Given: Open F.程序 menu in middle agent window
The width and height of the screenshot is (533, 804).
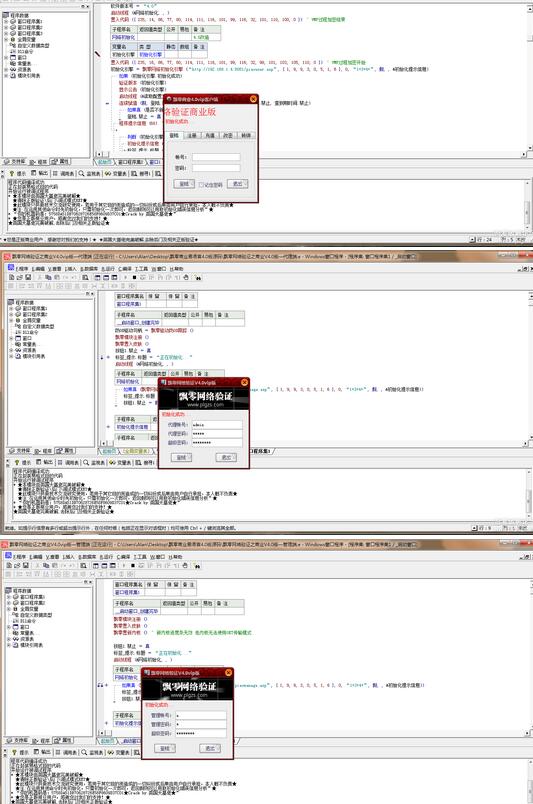Looking at the screenshot, I should click(x=22, y=269).
